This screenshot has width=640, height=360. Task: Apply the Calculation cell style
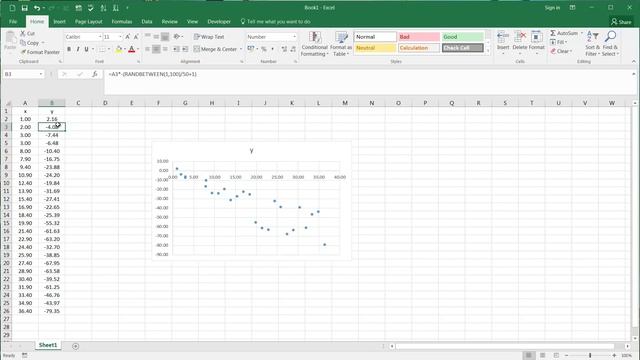pyautogui.click(x=419, y=48)
